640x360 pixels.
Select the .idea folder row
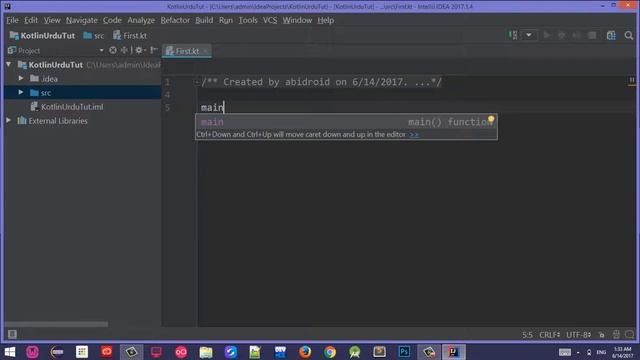pyautogui.click(x=82, y=78)
